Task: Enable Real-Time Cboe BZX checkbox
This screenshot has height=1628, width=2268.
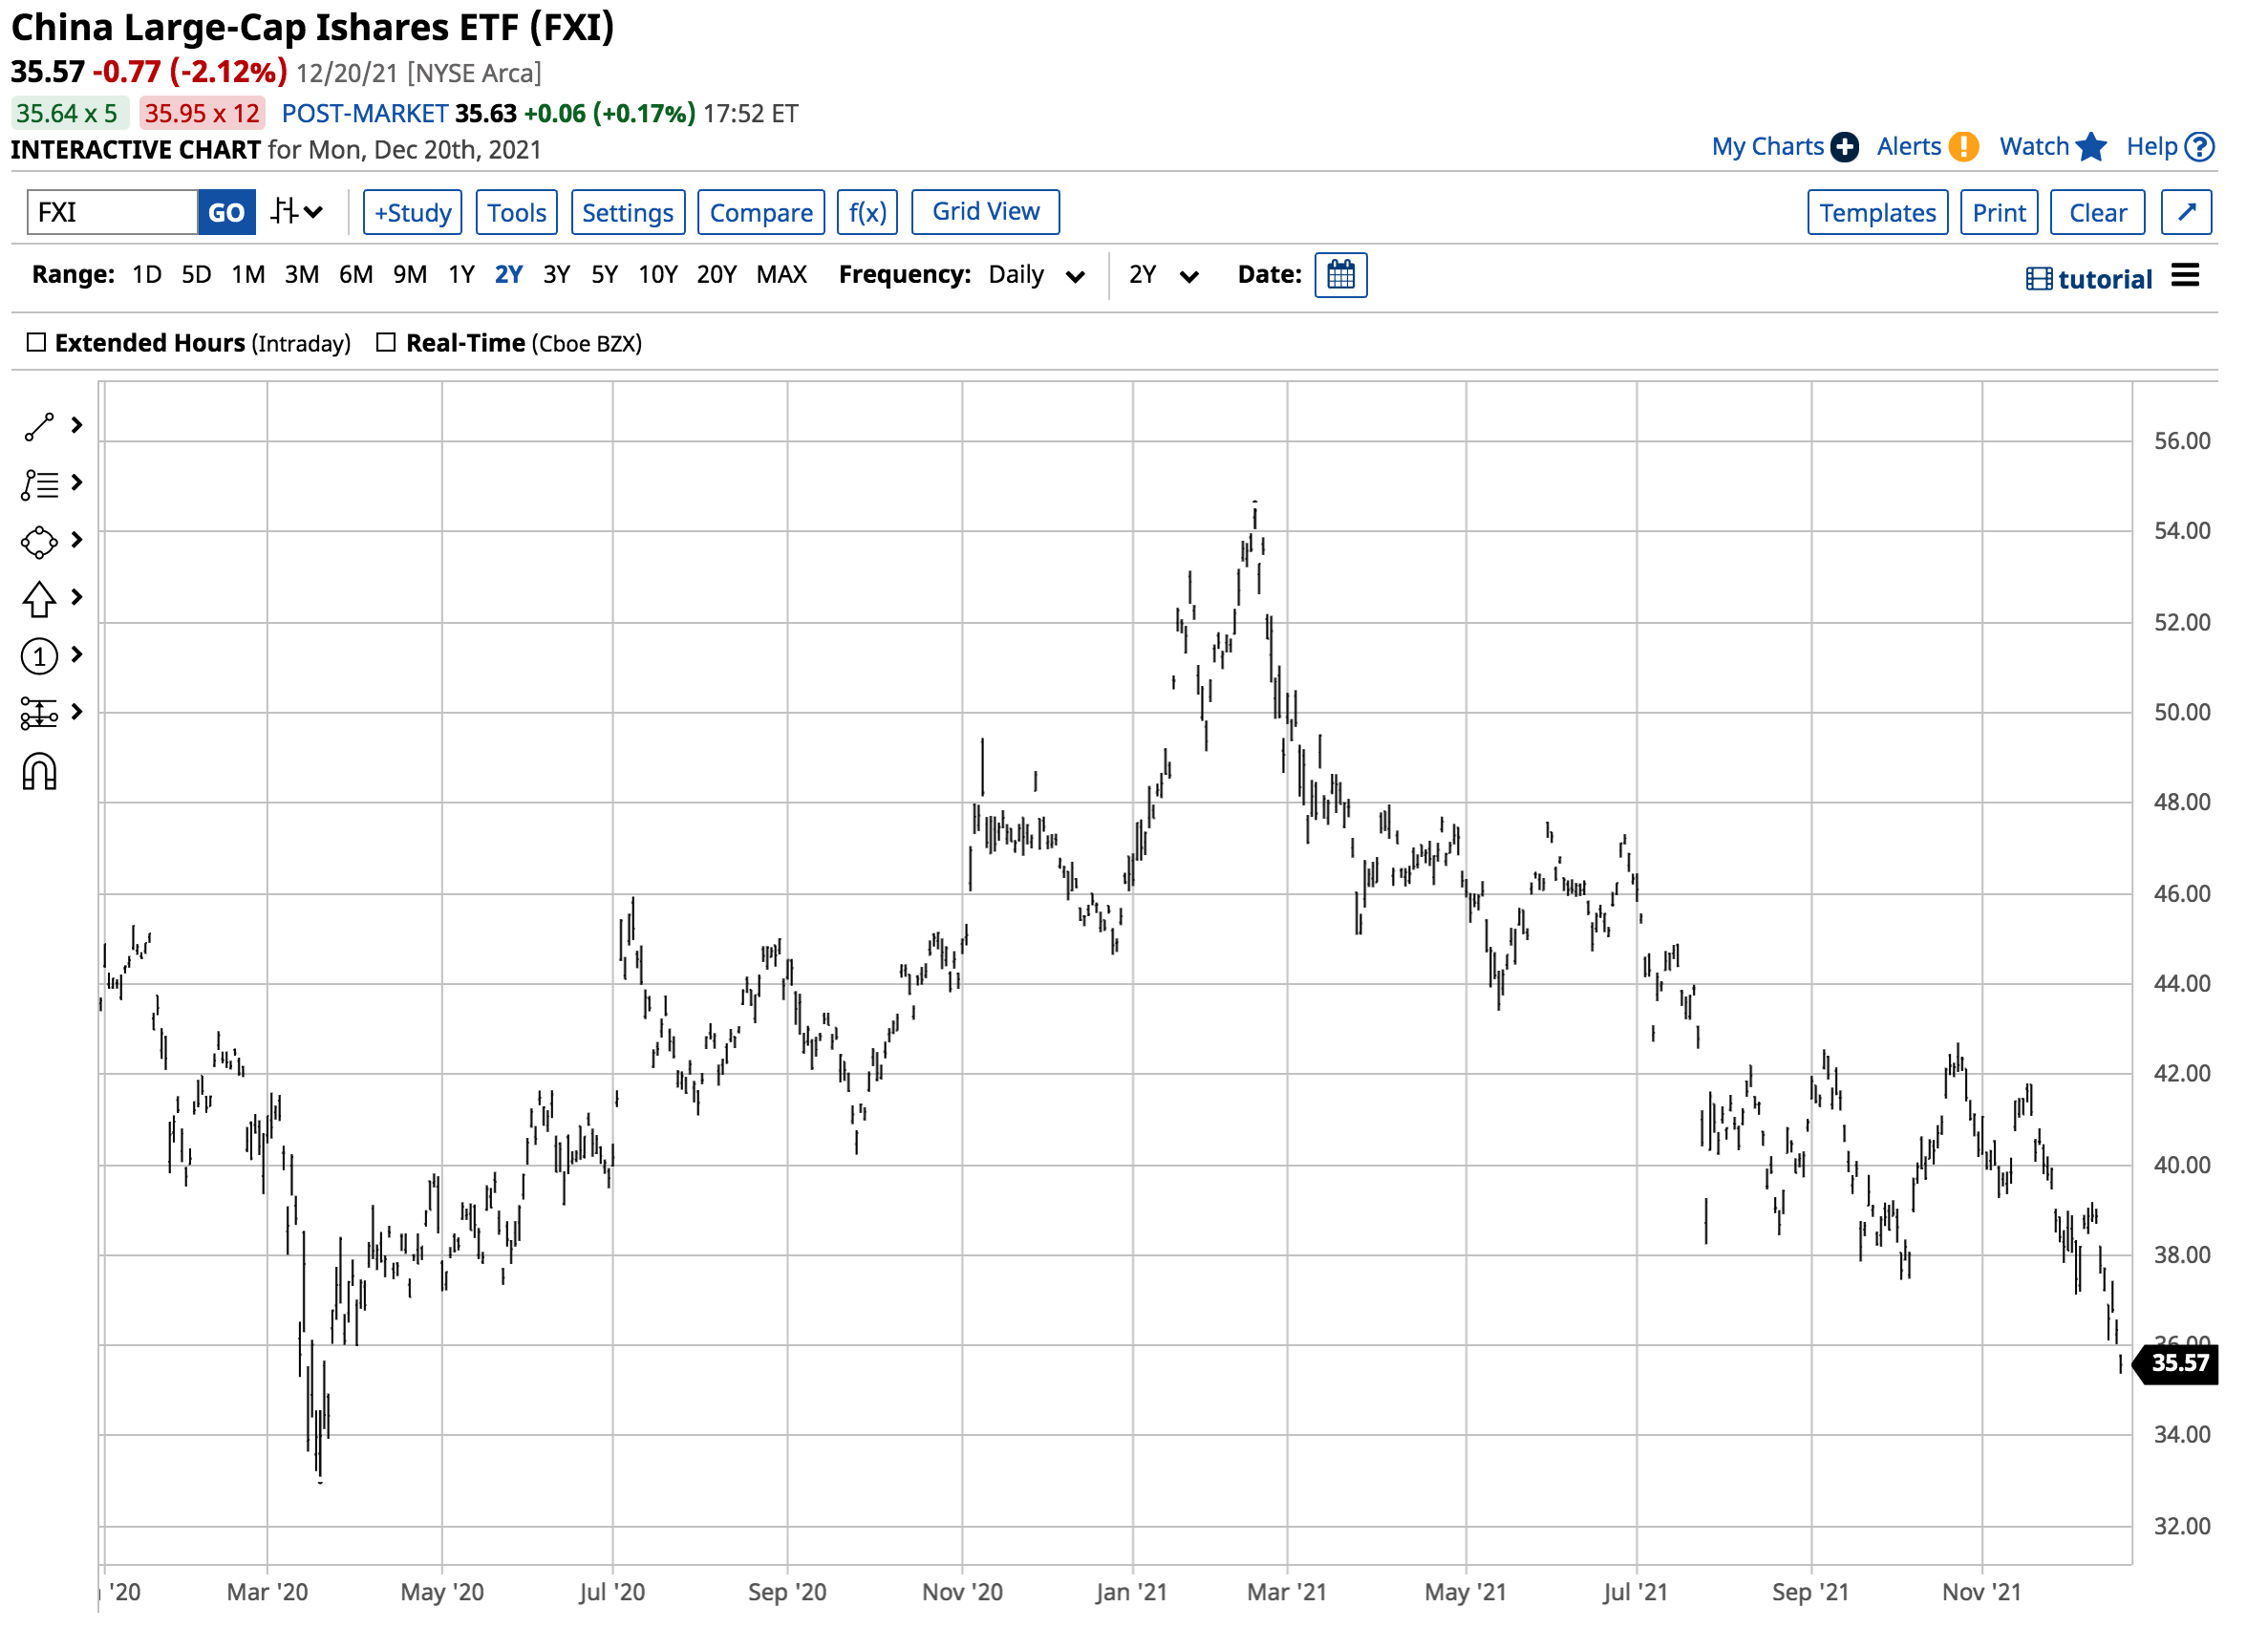Action: coord(386,343)
